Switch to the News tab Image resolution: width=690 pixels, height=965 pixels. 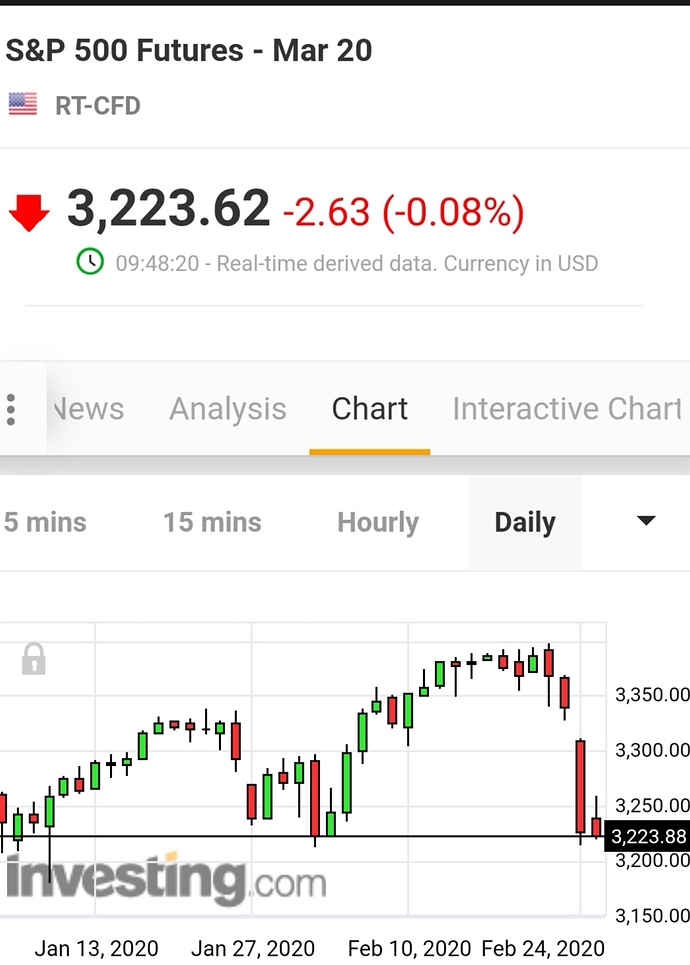tap(89, 409)
